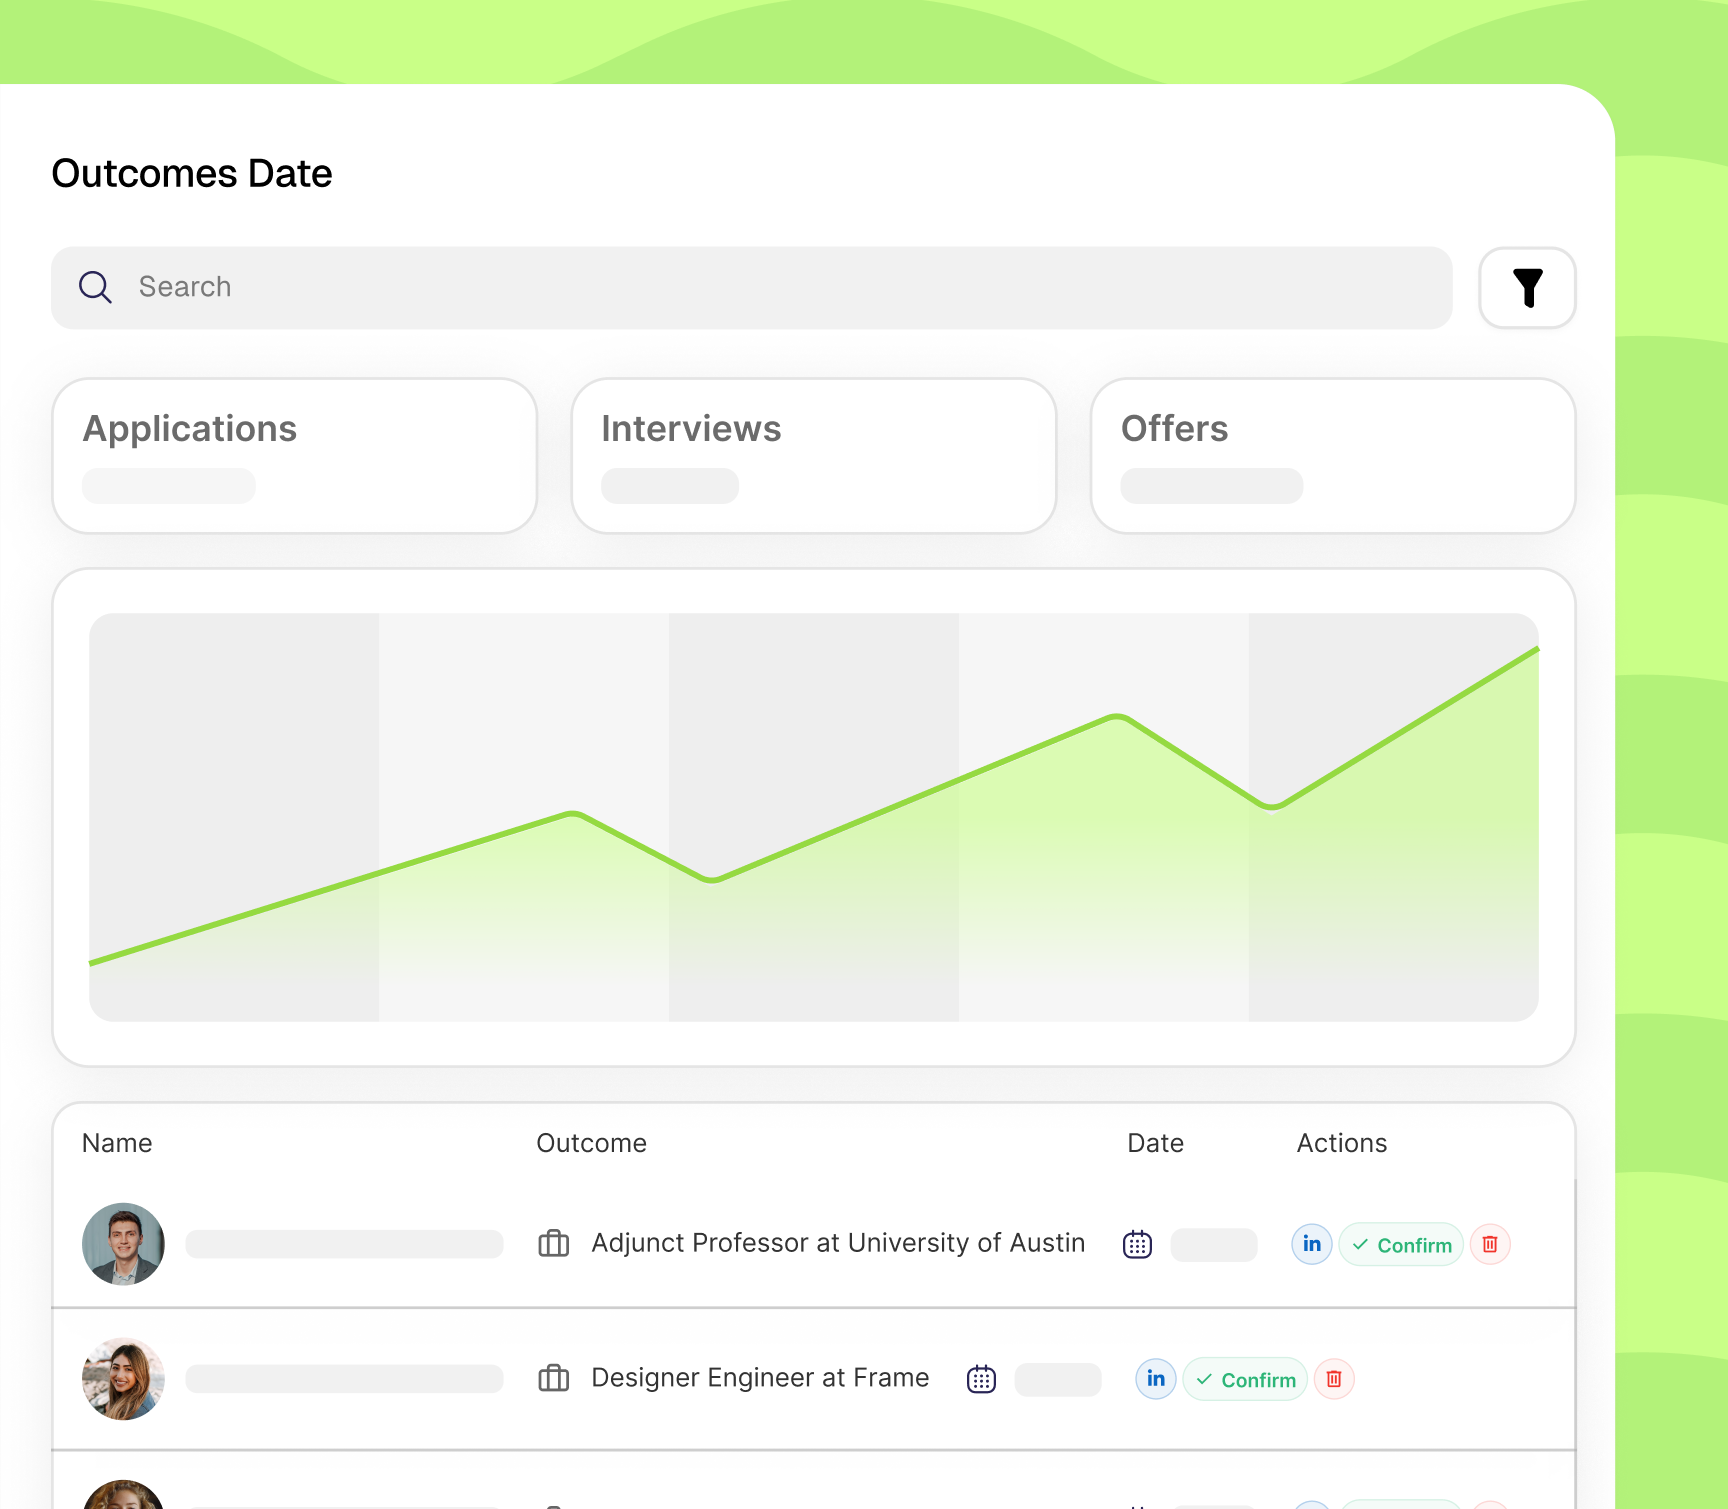Delete the Adjunct Professor entry via trash icon
This screenshot has width=1728, height=1509.
1489,1244
